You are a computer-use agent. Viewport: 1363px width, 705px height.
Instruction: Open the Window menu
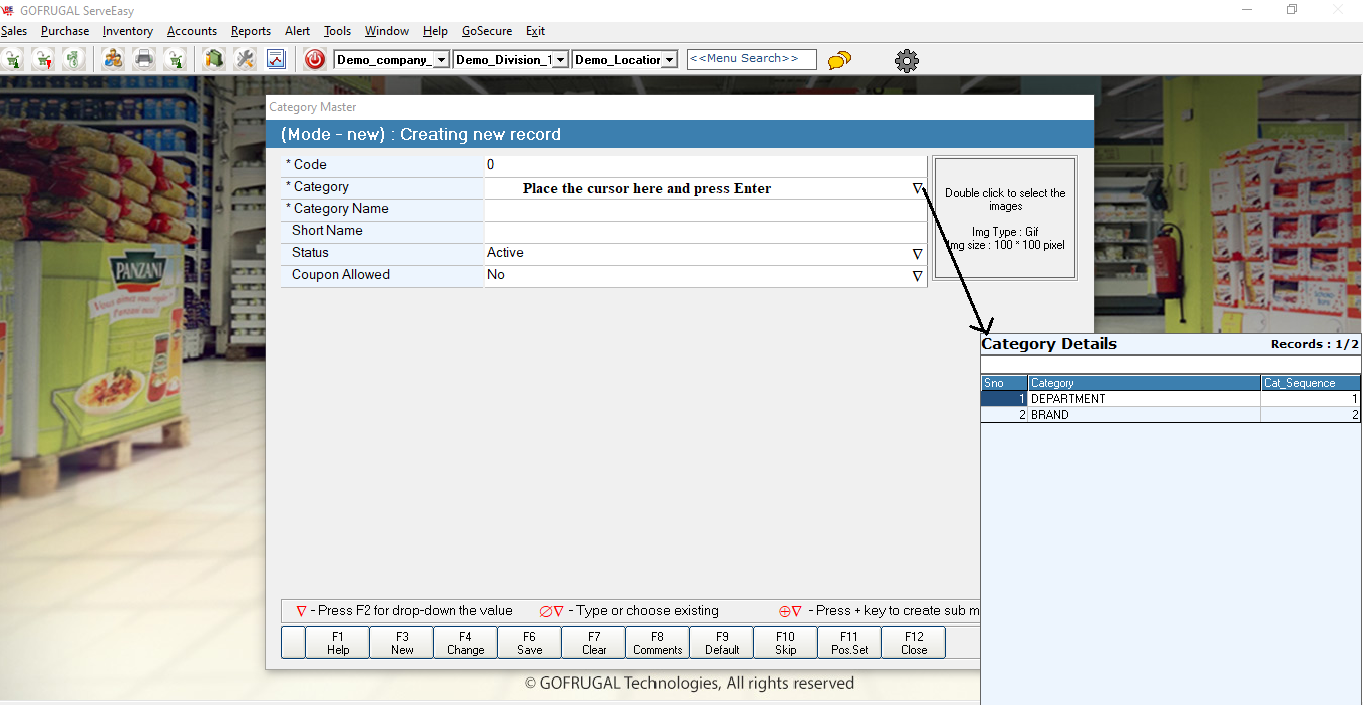[x=387, y=31]
